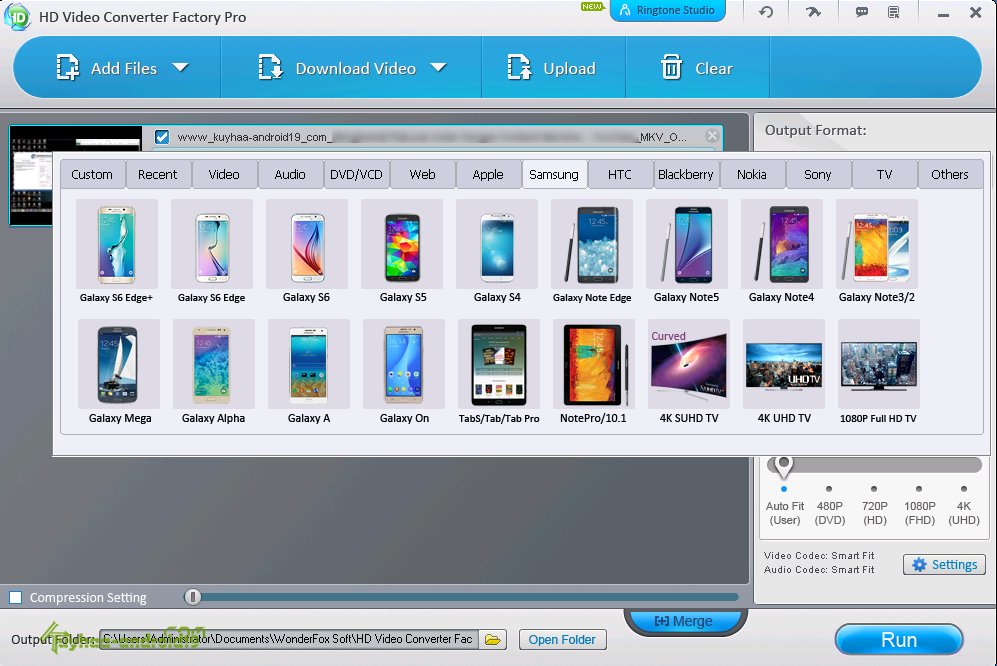Switch to the Video format tab

coord(224,174)
